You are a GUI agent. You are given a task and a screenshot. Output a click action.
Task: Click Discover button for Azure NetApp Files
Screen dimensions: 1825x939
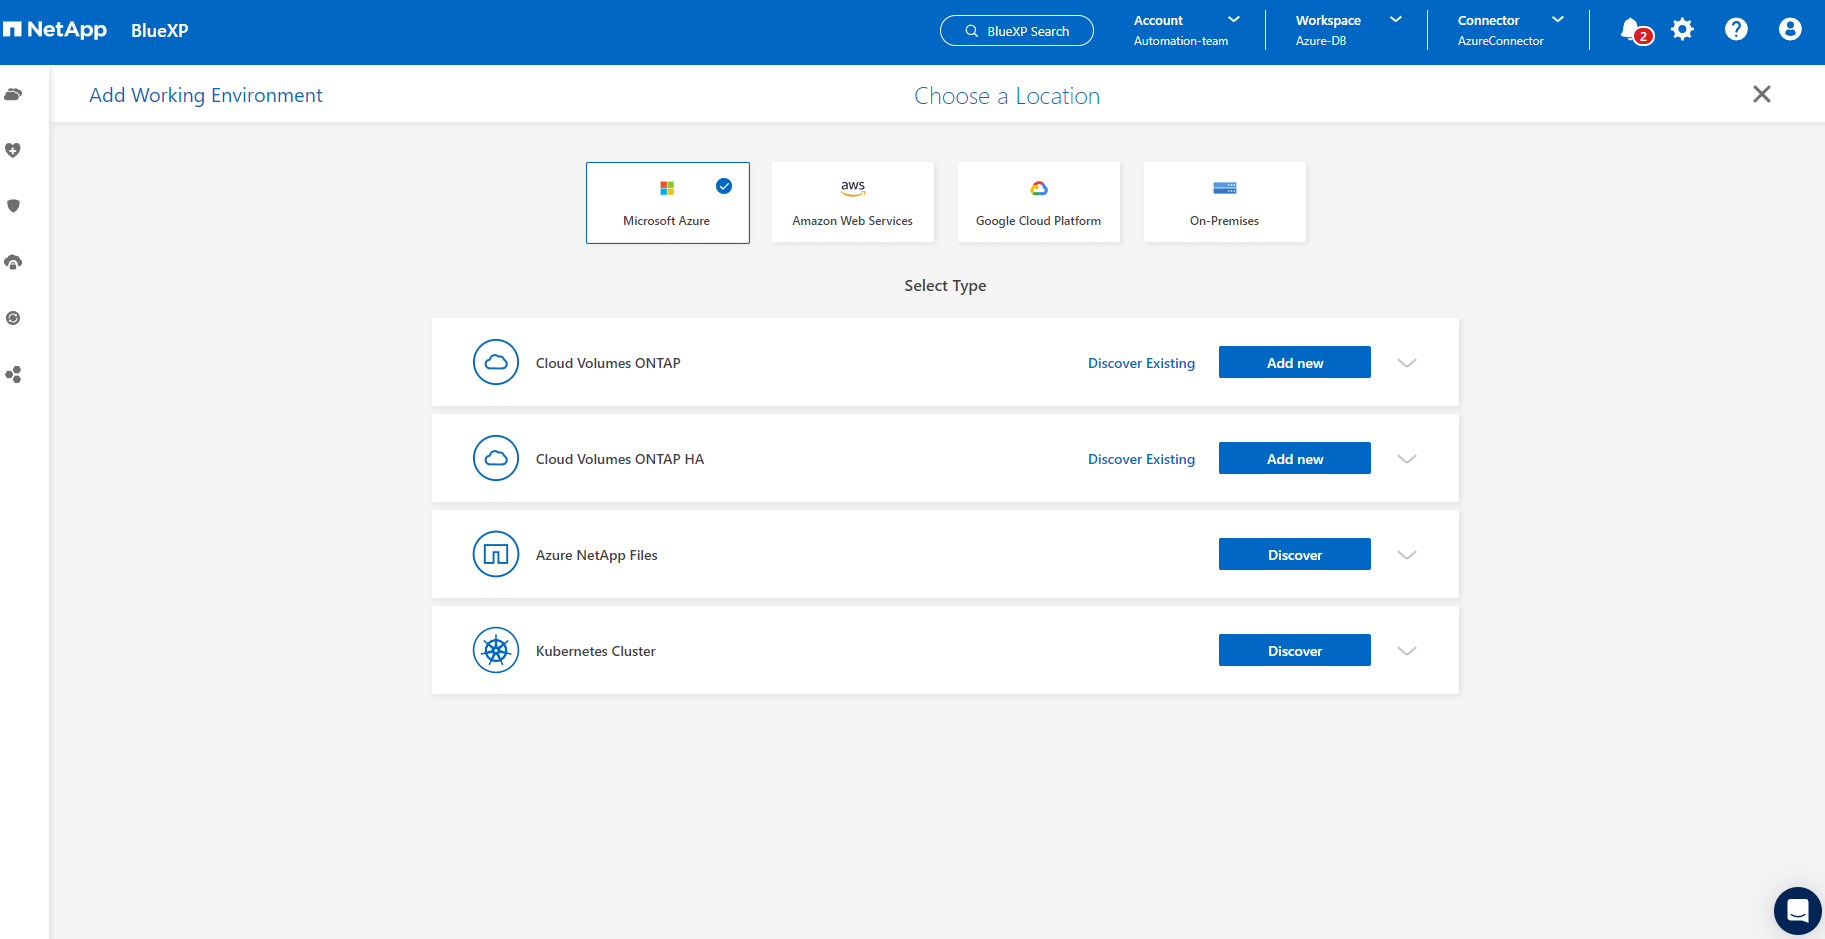(x=1294, y=555)
